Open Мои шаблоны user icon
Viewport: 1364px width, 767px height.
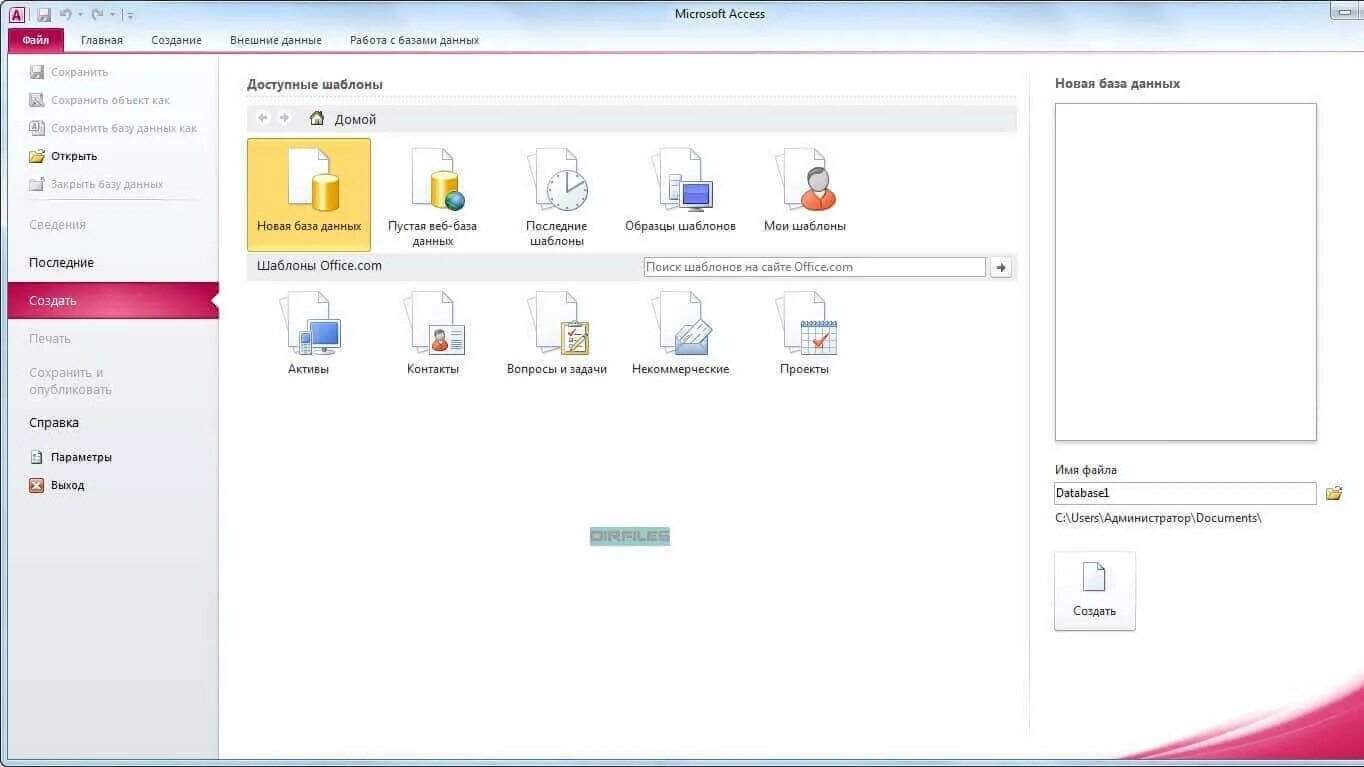pos(806,180)
